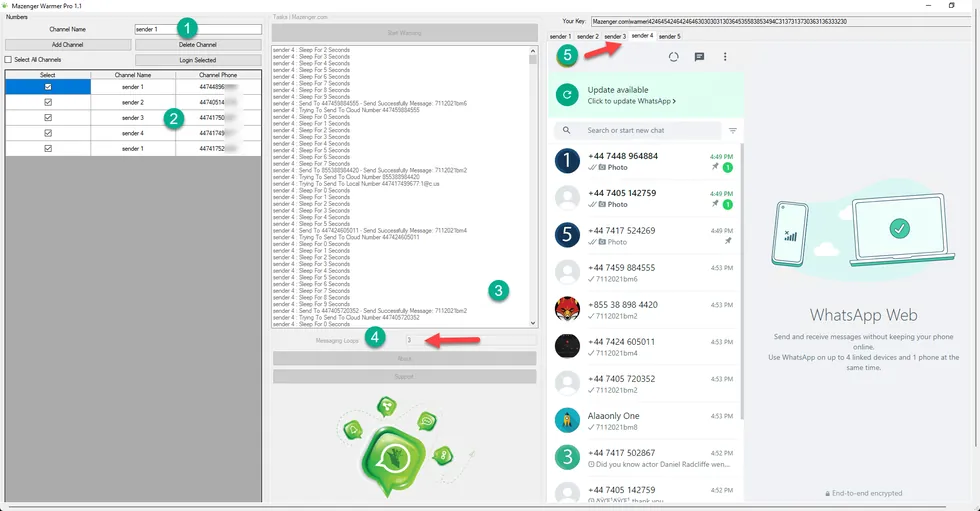
Task: Click the WhatsApp chat list scrollbar
Action: tap(742, 281)
